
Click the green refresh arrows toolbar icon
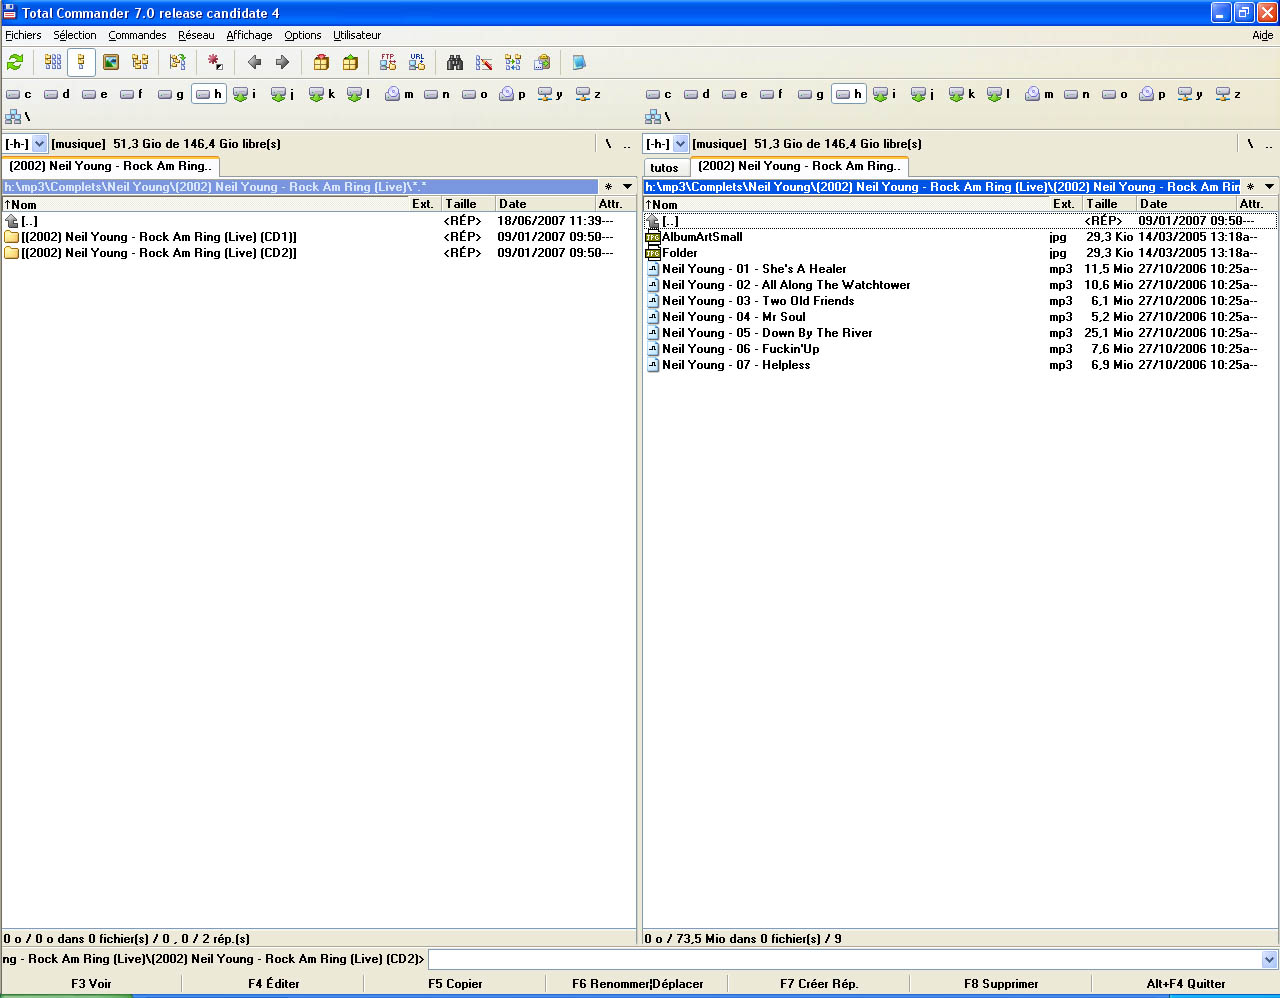pos(15,63)
